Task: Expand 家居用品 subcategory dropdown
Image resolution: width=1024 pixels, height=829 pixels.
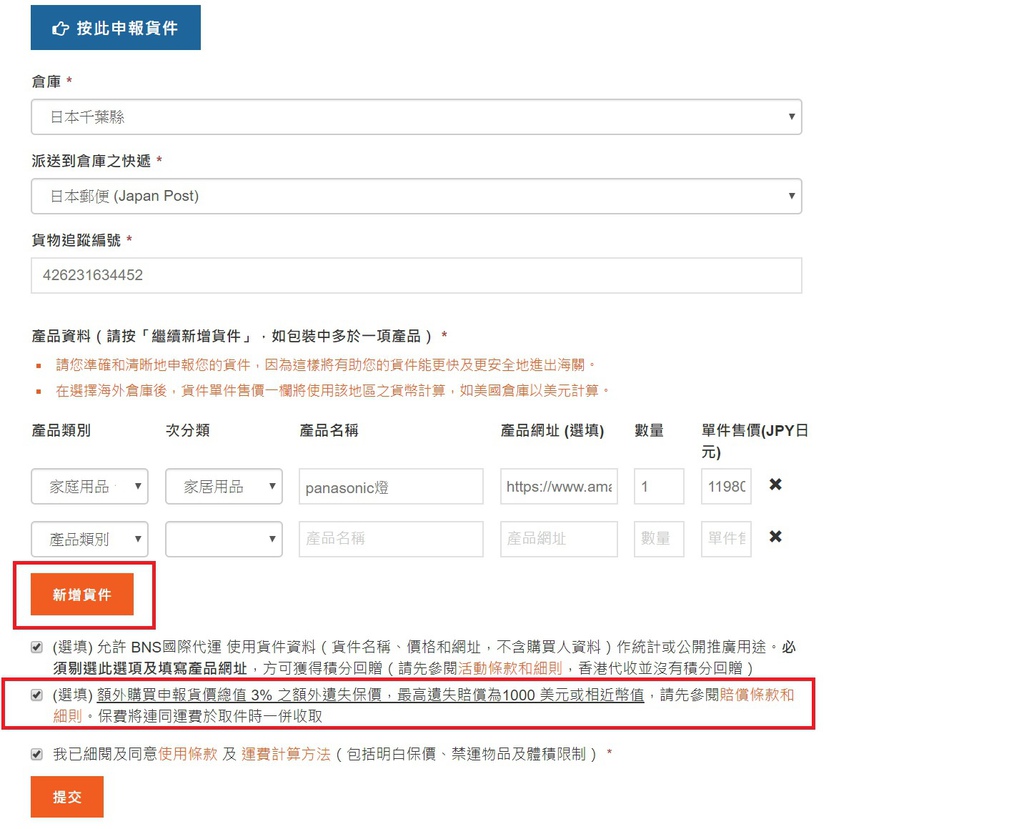Action: [x=223, y=486]
